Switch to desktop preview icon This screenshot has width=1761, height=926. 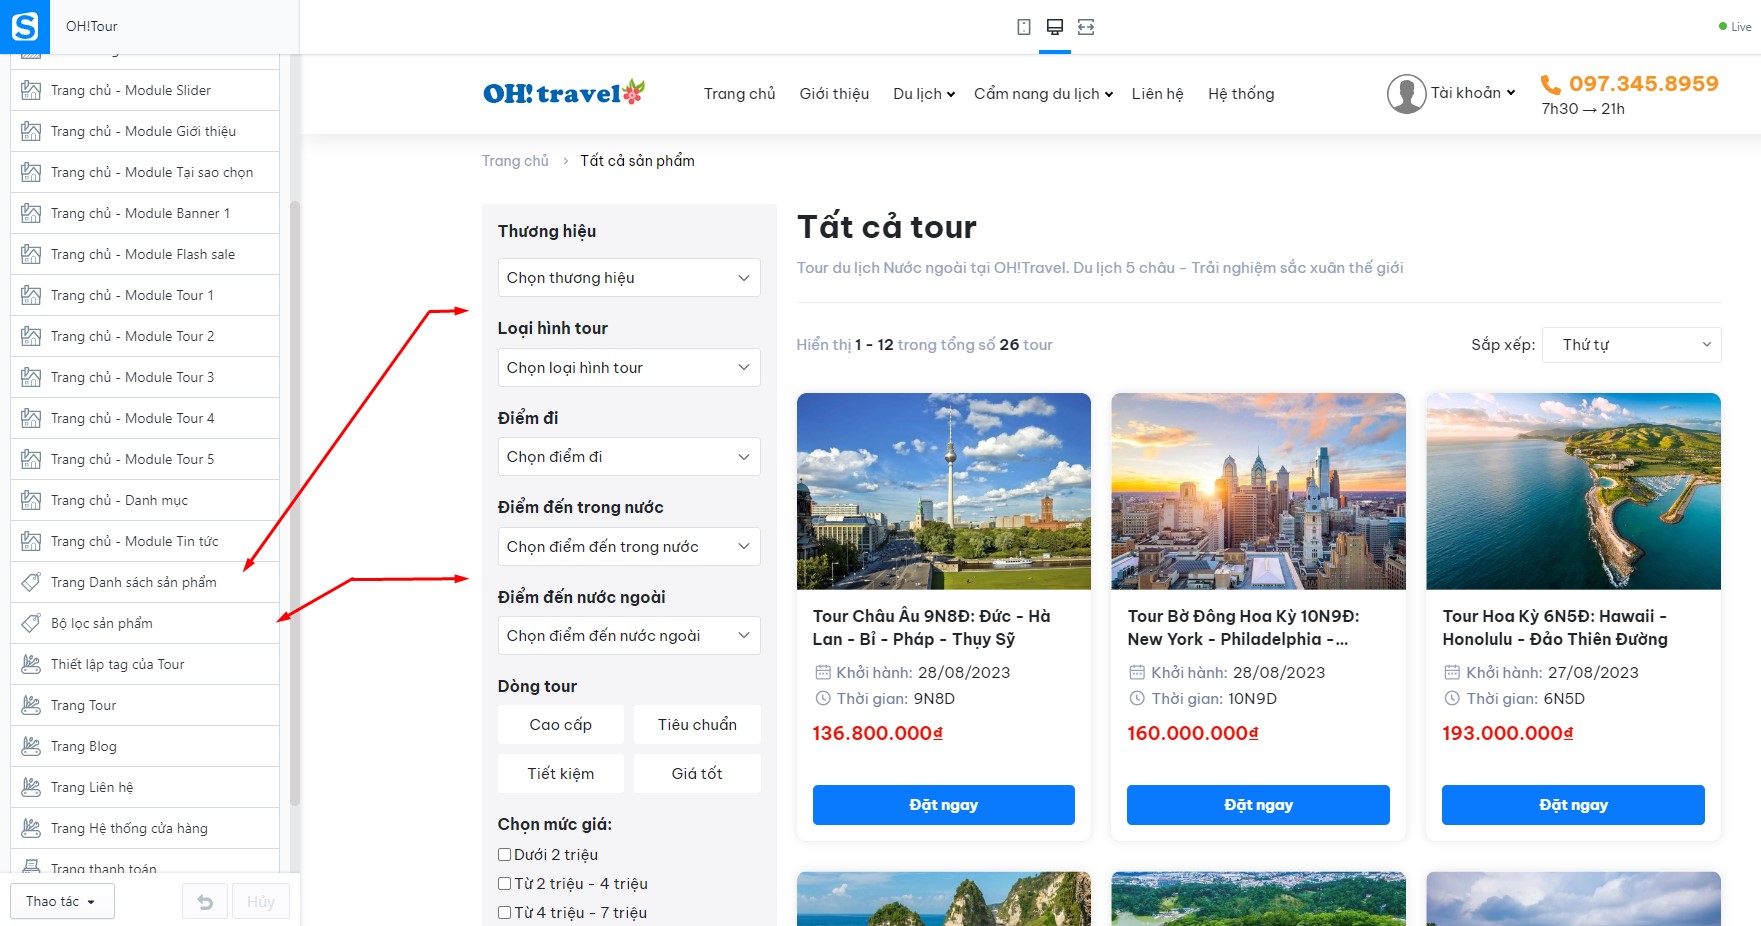pos(1055,27)
